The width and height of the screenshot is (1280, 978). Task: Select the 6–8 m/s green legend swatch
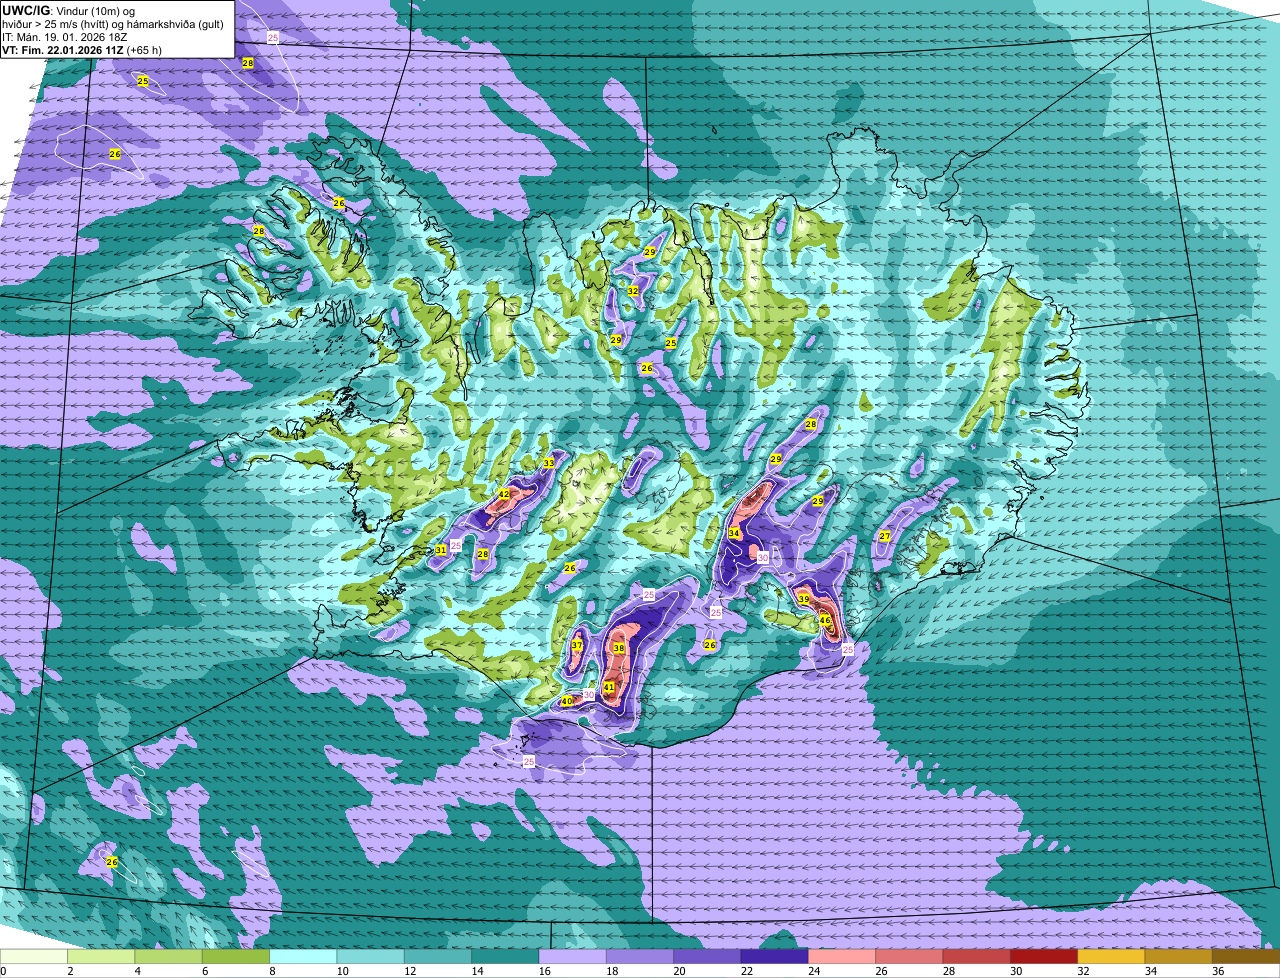(x=236, y=956)
